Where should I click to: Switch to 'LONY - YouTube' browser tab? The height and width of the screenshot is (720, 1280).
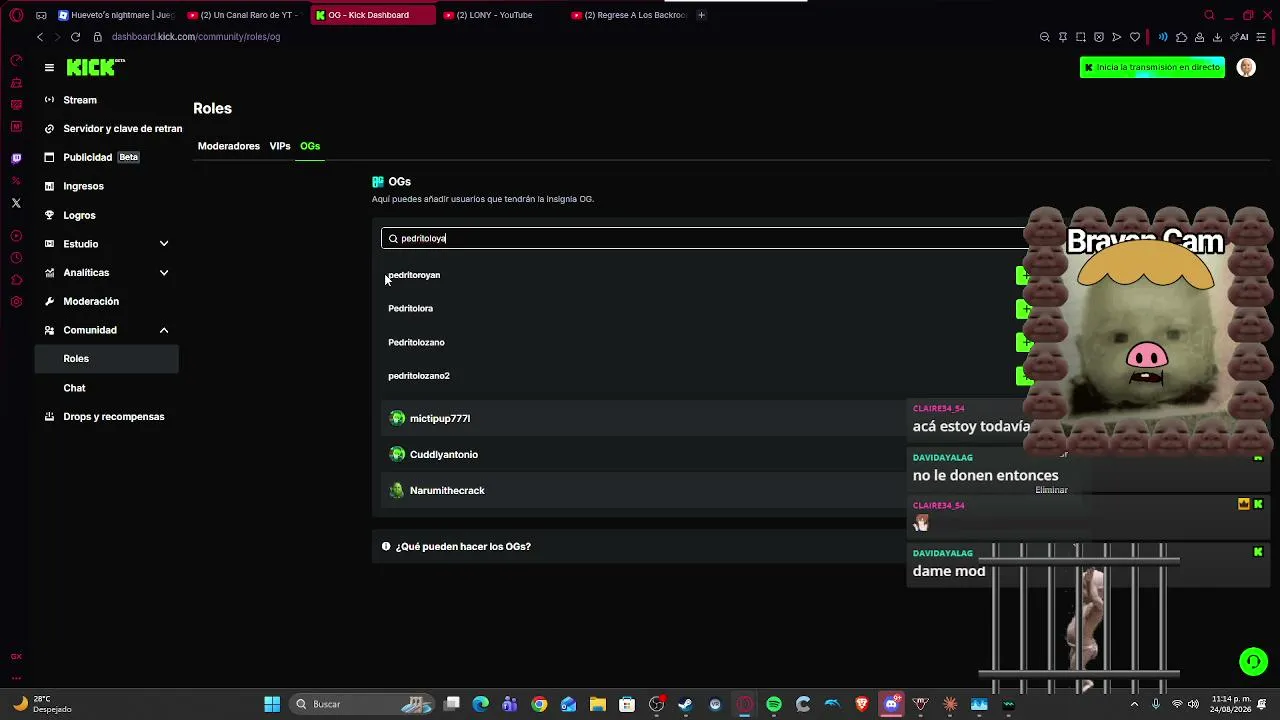pos(500,15)
